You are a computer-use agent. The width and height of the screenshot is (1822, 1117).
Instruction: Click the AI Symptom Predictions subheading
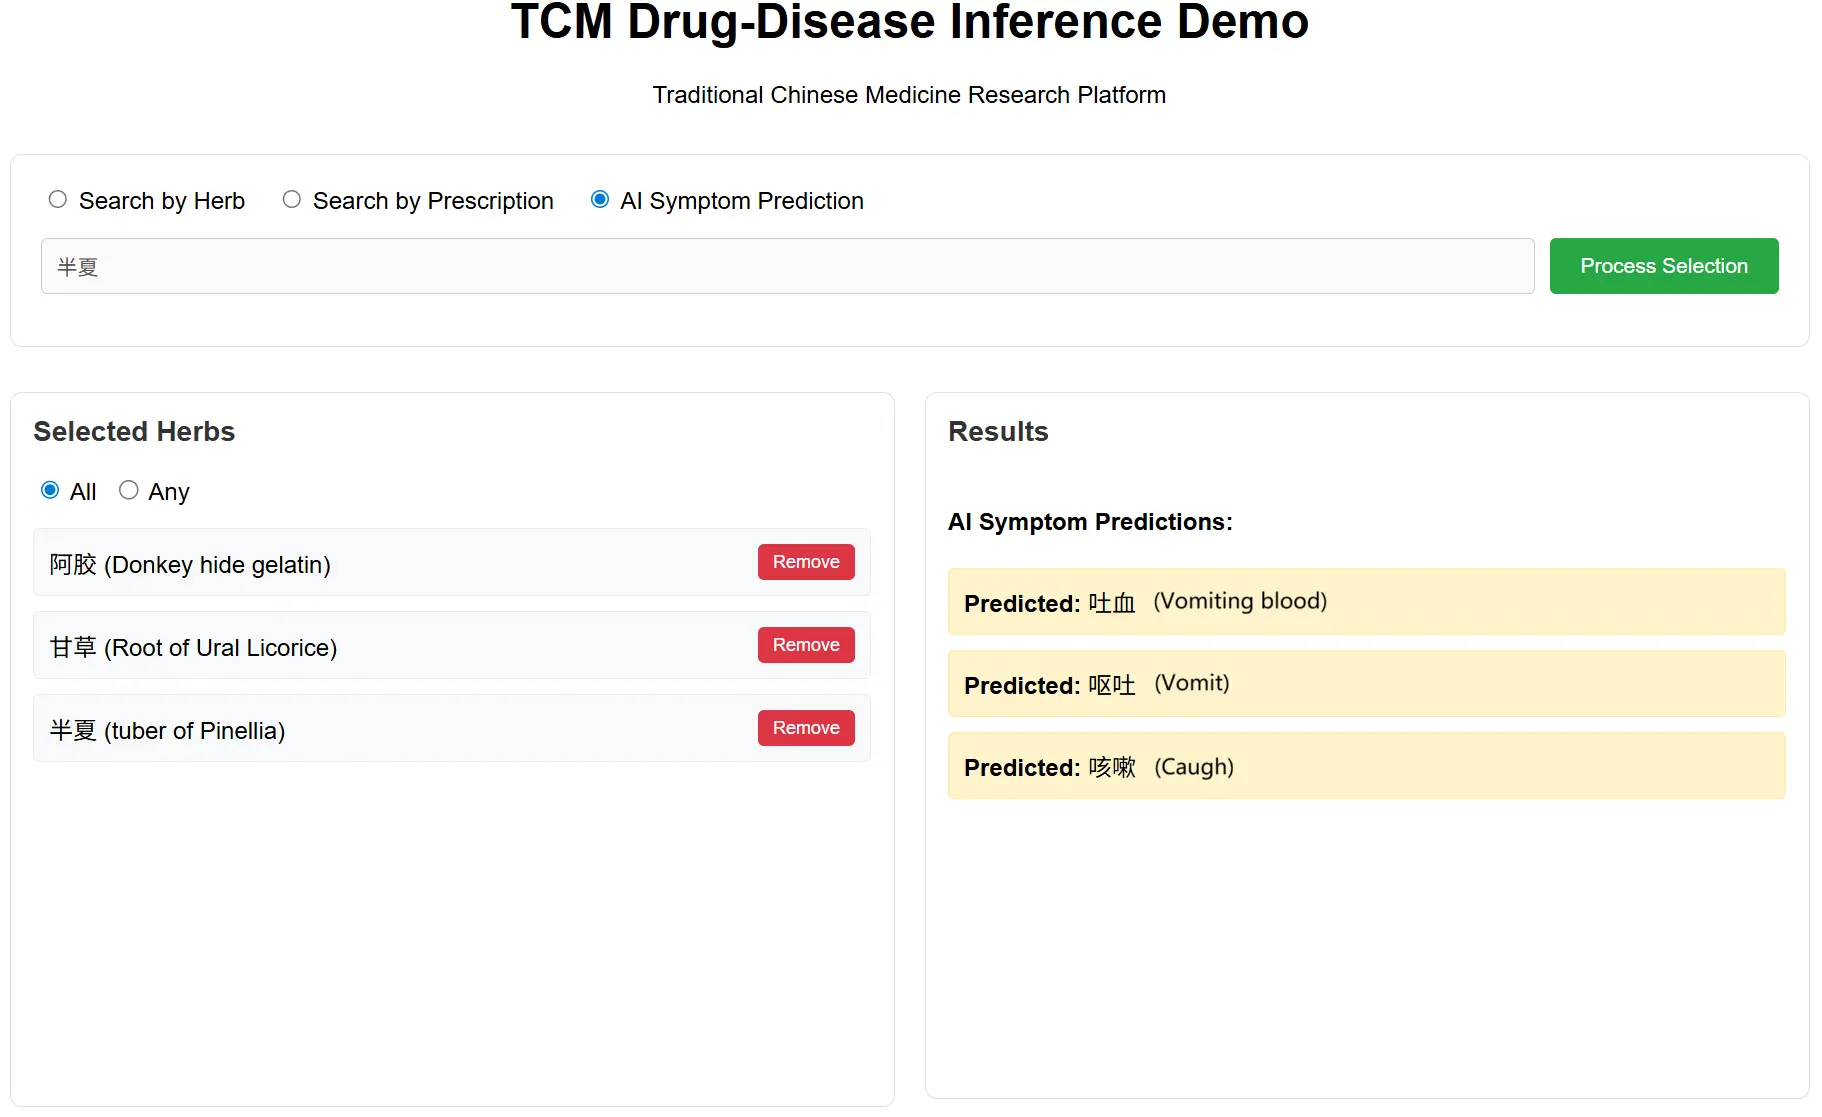click(x=1089, y=522)
